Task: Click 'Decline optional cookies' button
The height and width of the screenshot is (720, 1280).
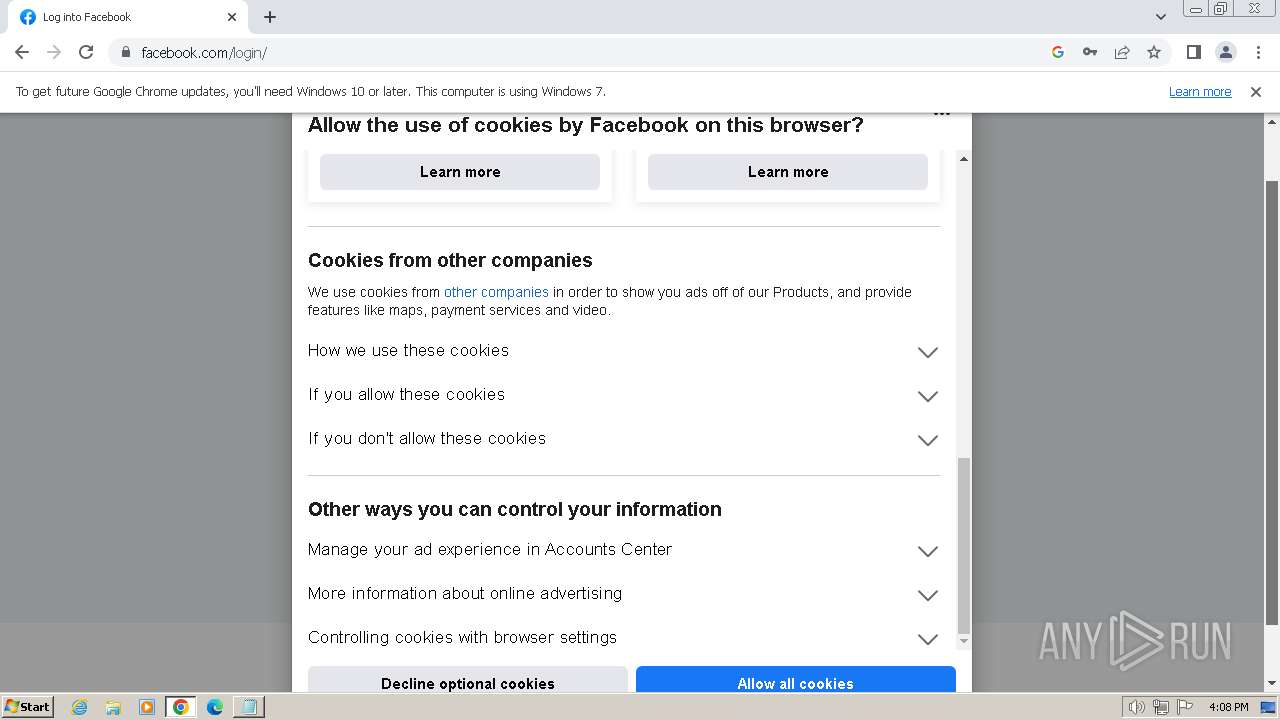Action: tap(467, 681)
